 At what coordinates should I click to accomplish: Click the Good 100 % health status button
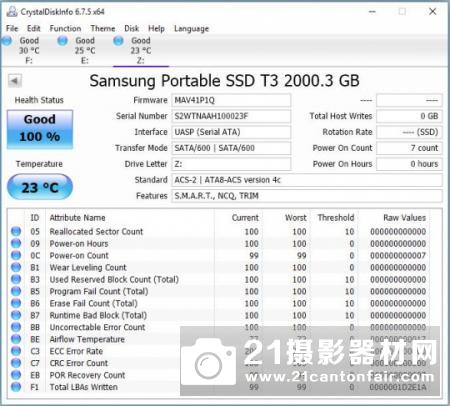[x=40, y=129]
